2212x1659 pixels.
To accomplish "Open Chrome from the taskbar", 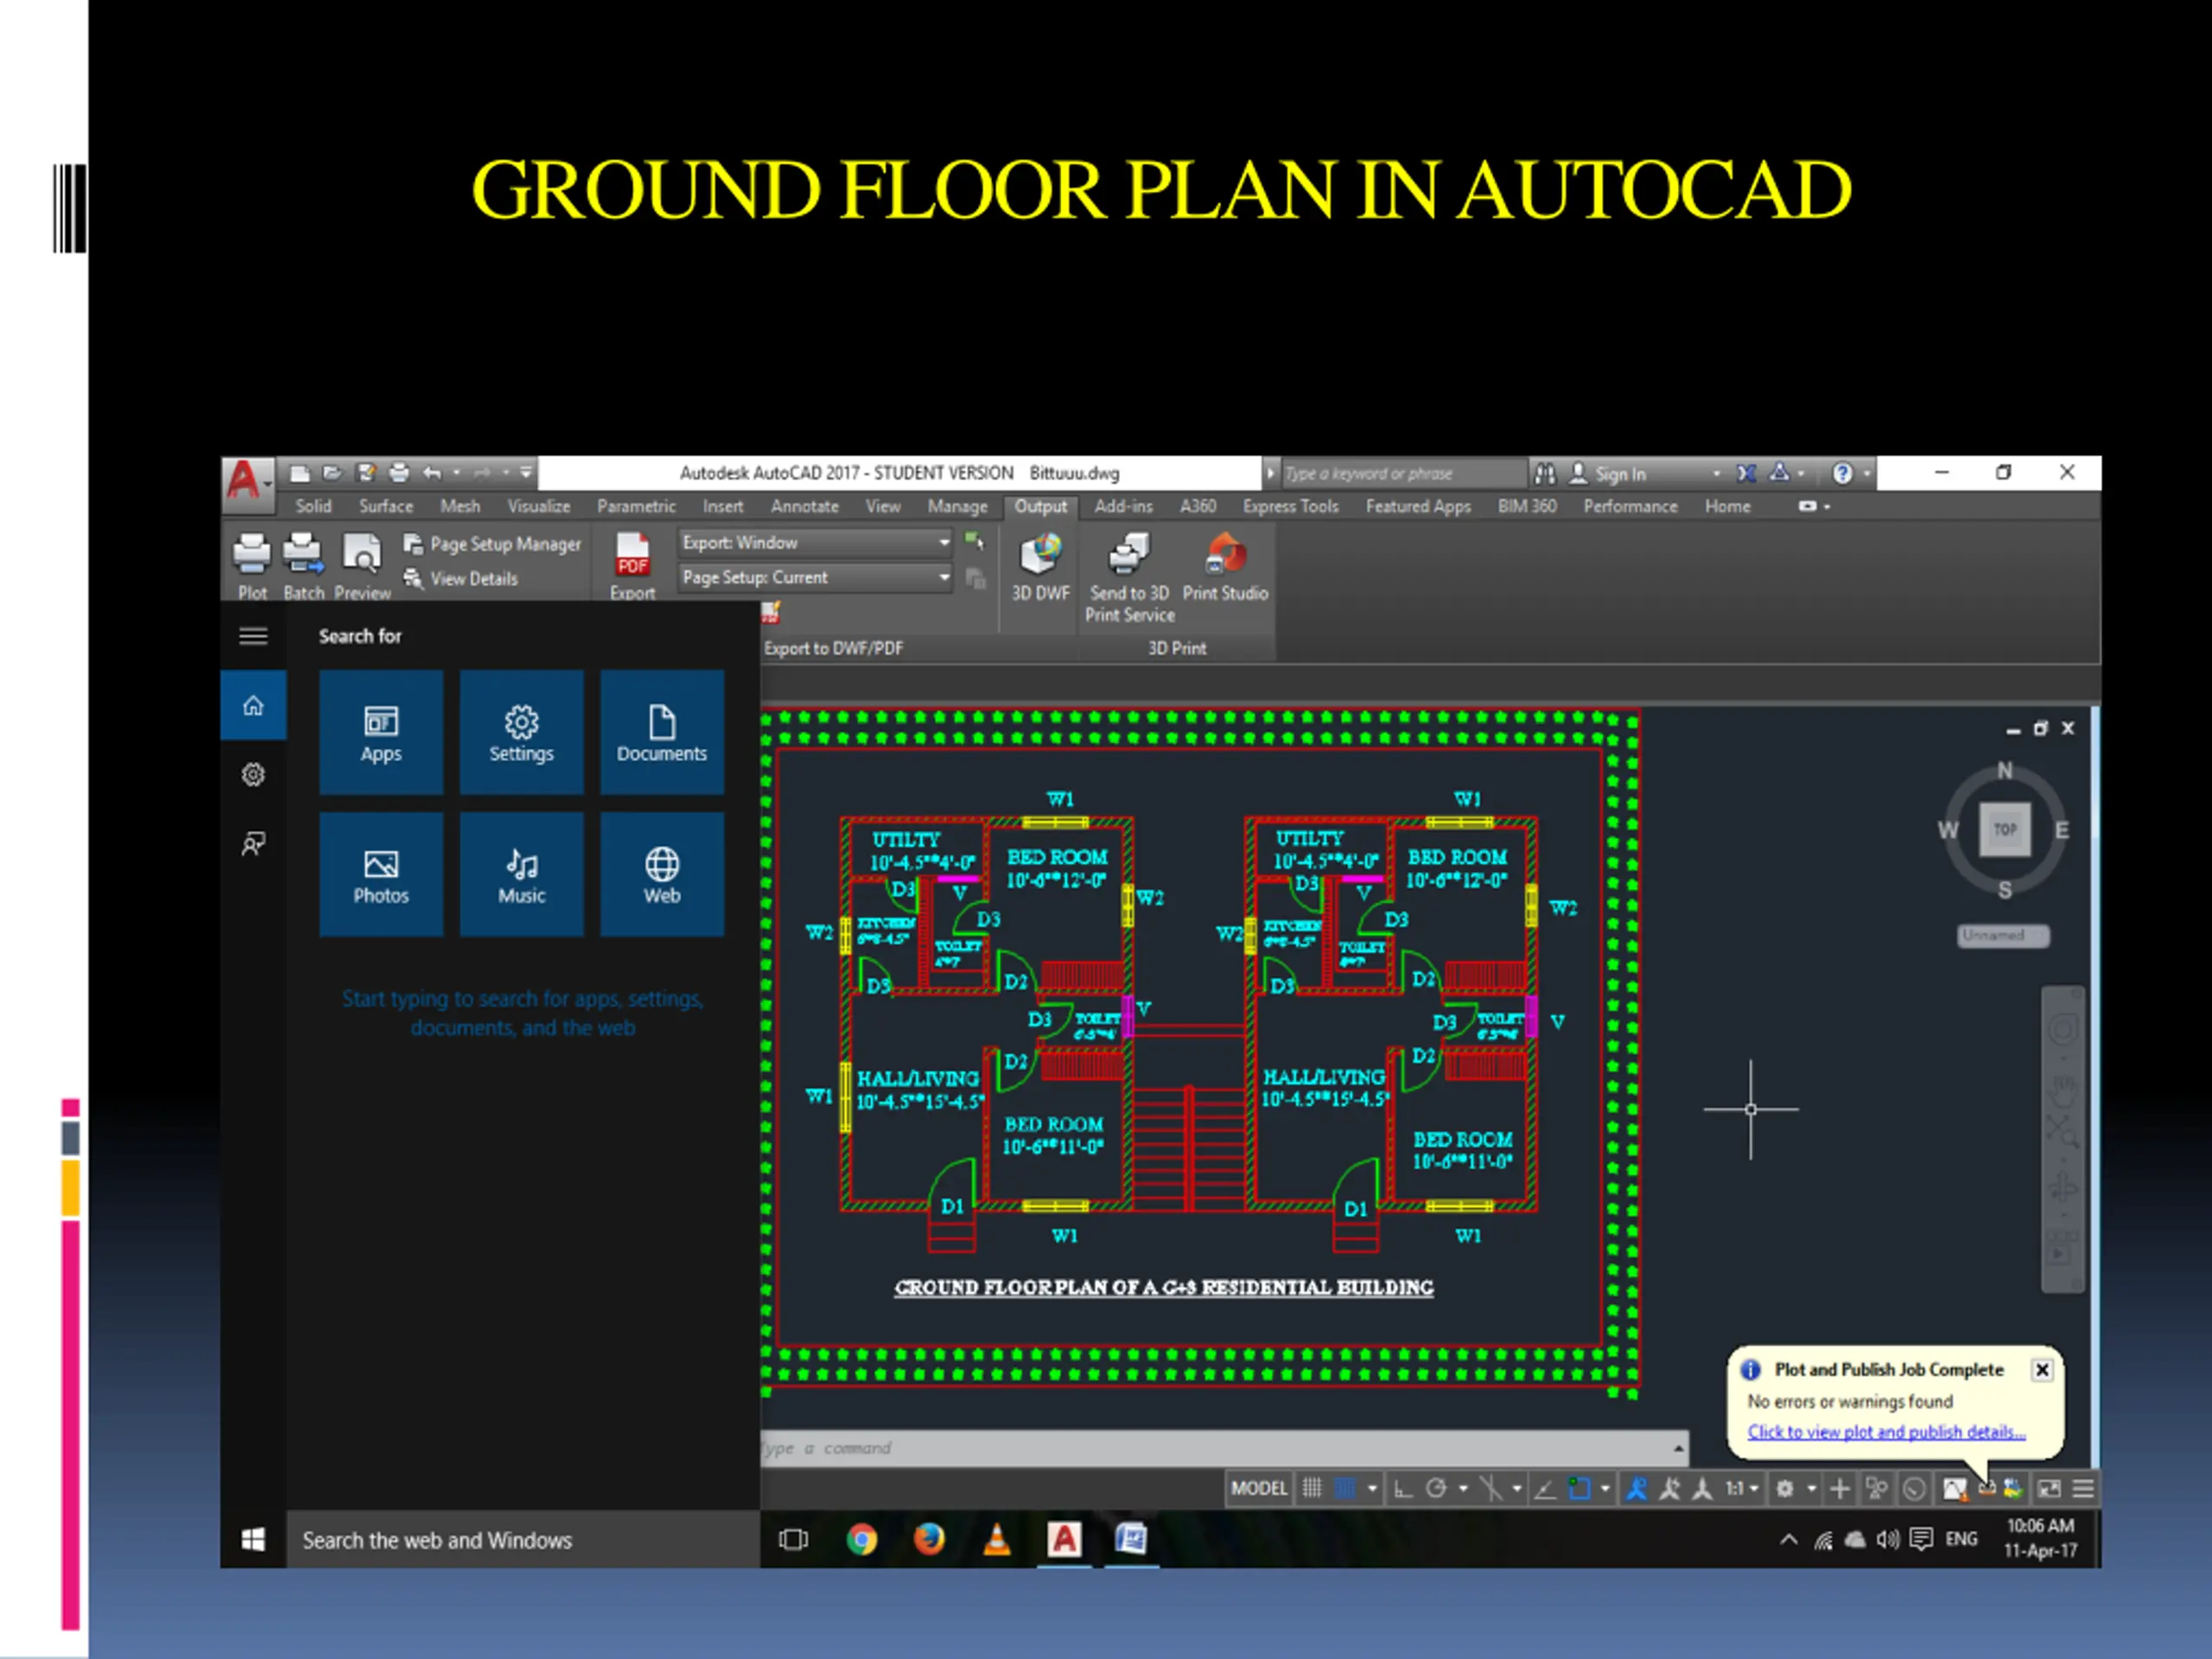I will click(861, 1539).
